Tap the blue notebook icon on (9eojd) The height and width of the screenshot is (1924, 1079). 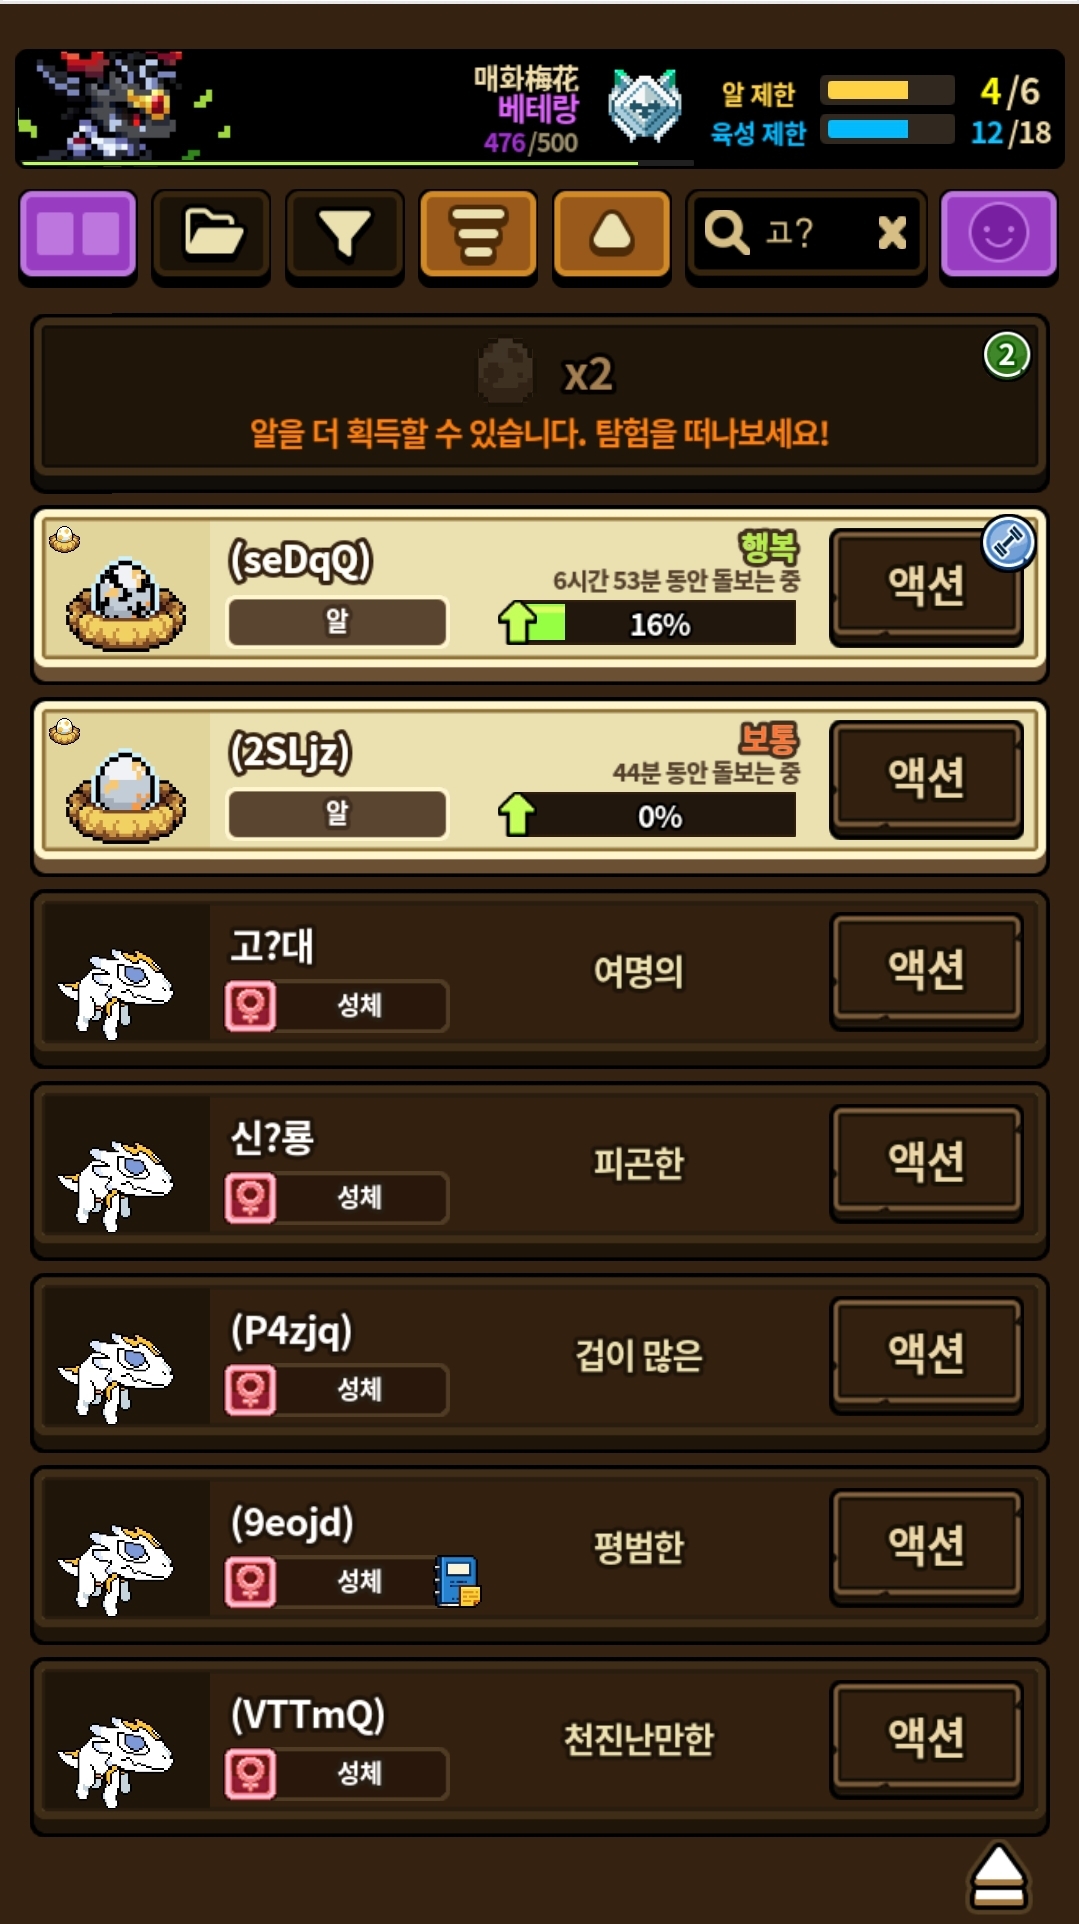click(458, 1581)
